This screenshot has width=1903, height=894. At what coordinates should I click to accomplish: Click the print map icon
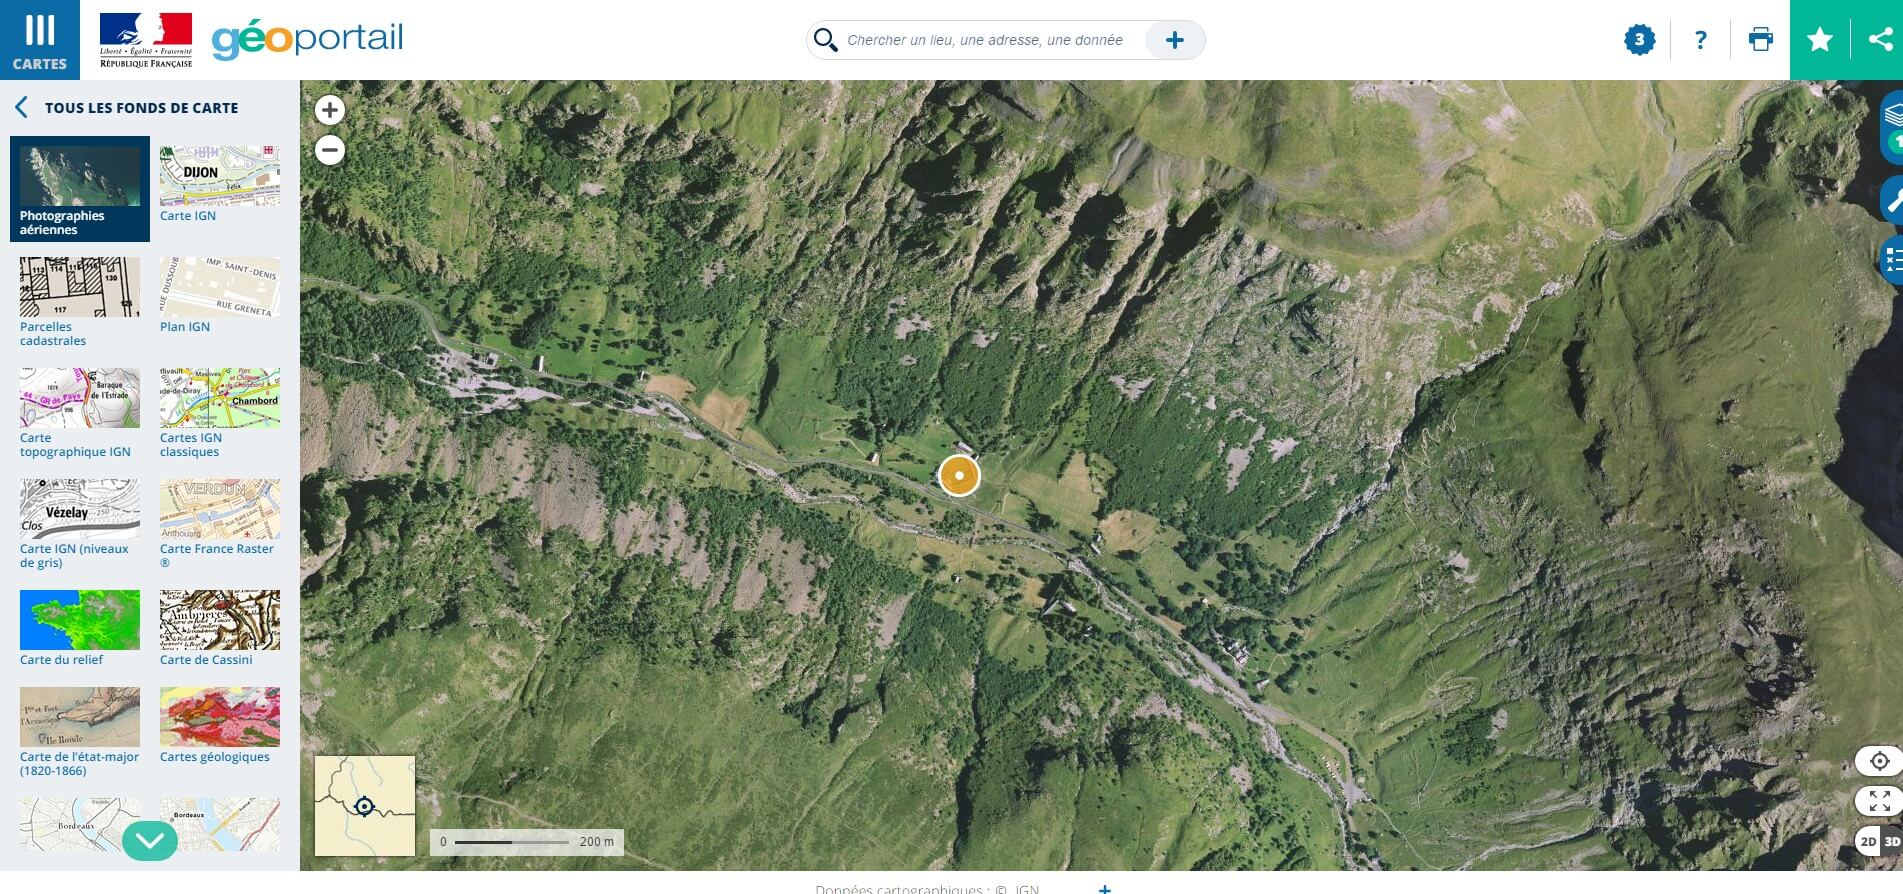click(x=1760, y=40)
